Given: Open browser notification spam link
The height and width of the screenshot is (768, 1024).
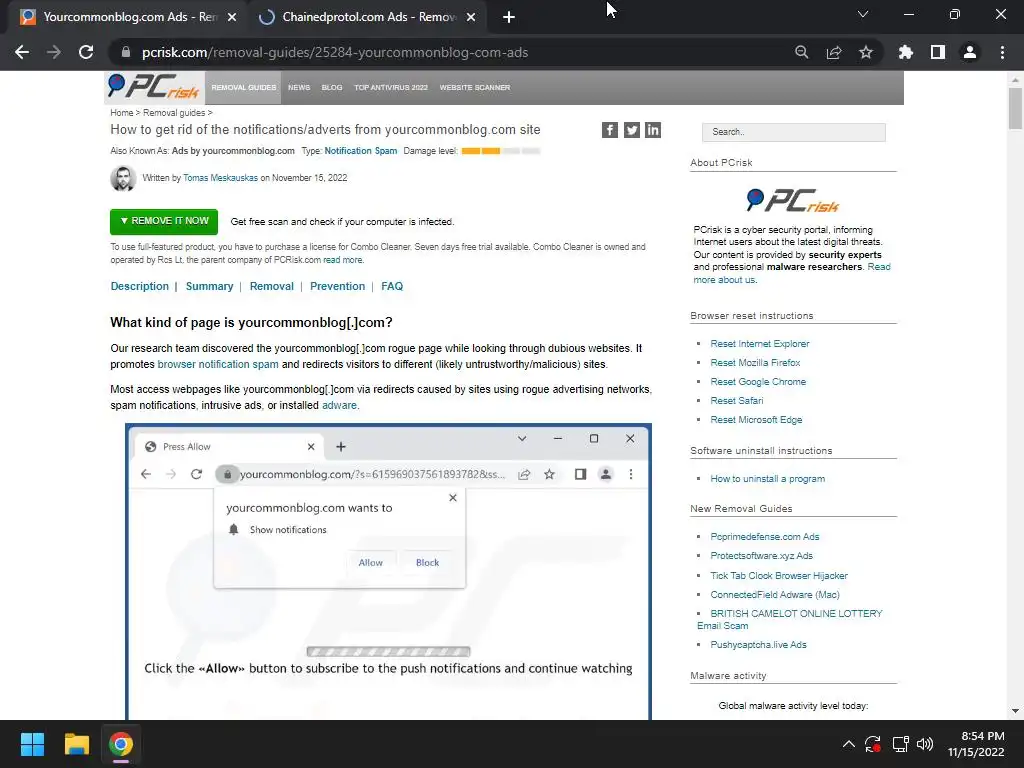Looking at the screenshot, I should 217,364.
